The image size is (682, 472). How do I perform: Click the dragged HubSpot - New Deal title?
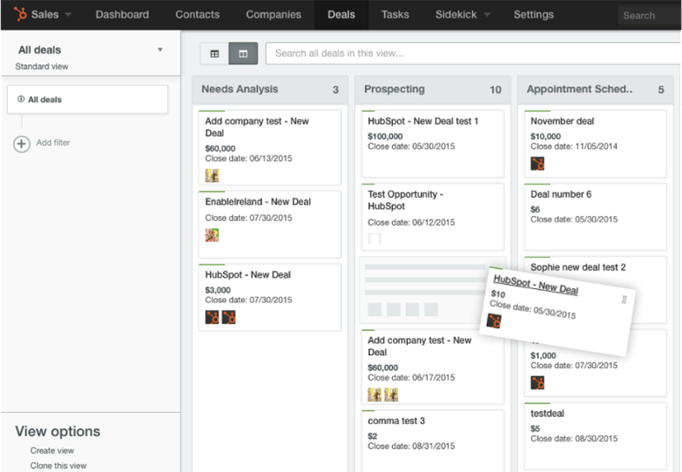click(x=536, y=285)
